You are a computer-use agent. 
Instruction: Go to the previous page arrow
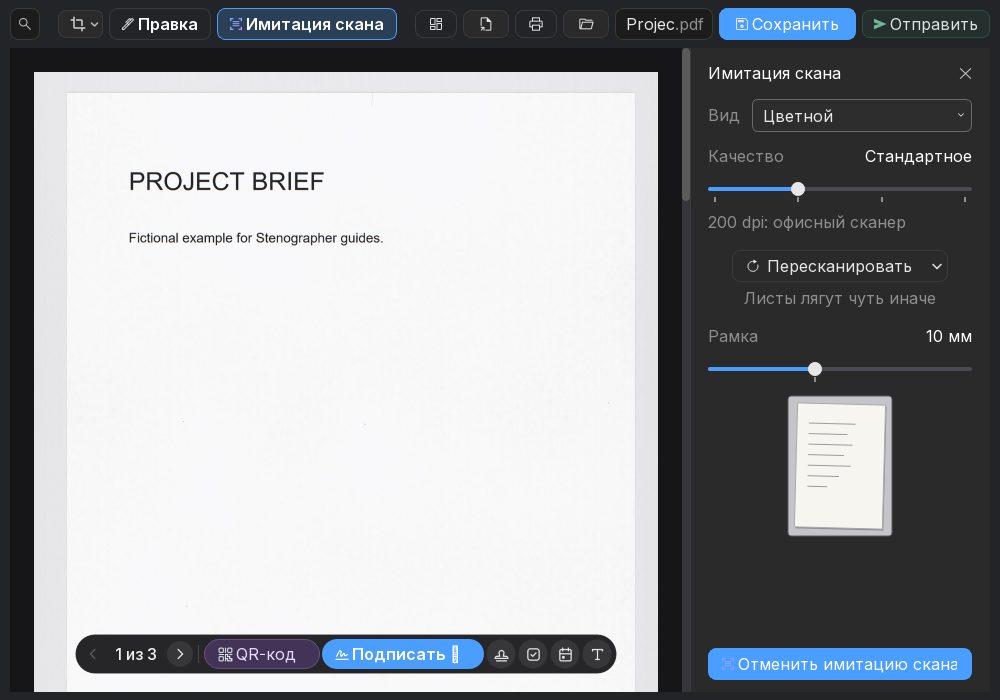click(x=93, y=654)
